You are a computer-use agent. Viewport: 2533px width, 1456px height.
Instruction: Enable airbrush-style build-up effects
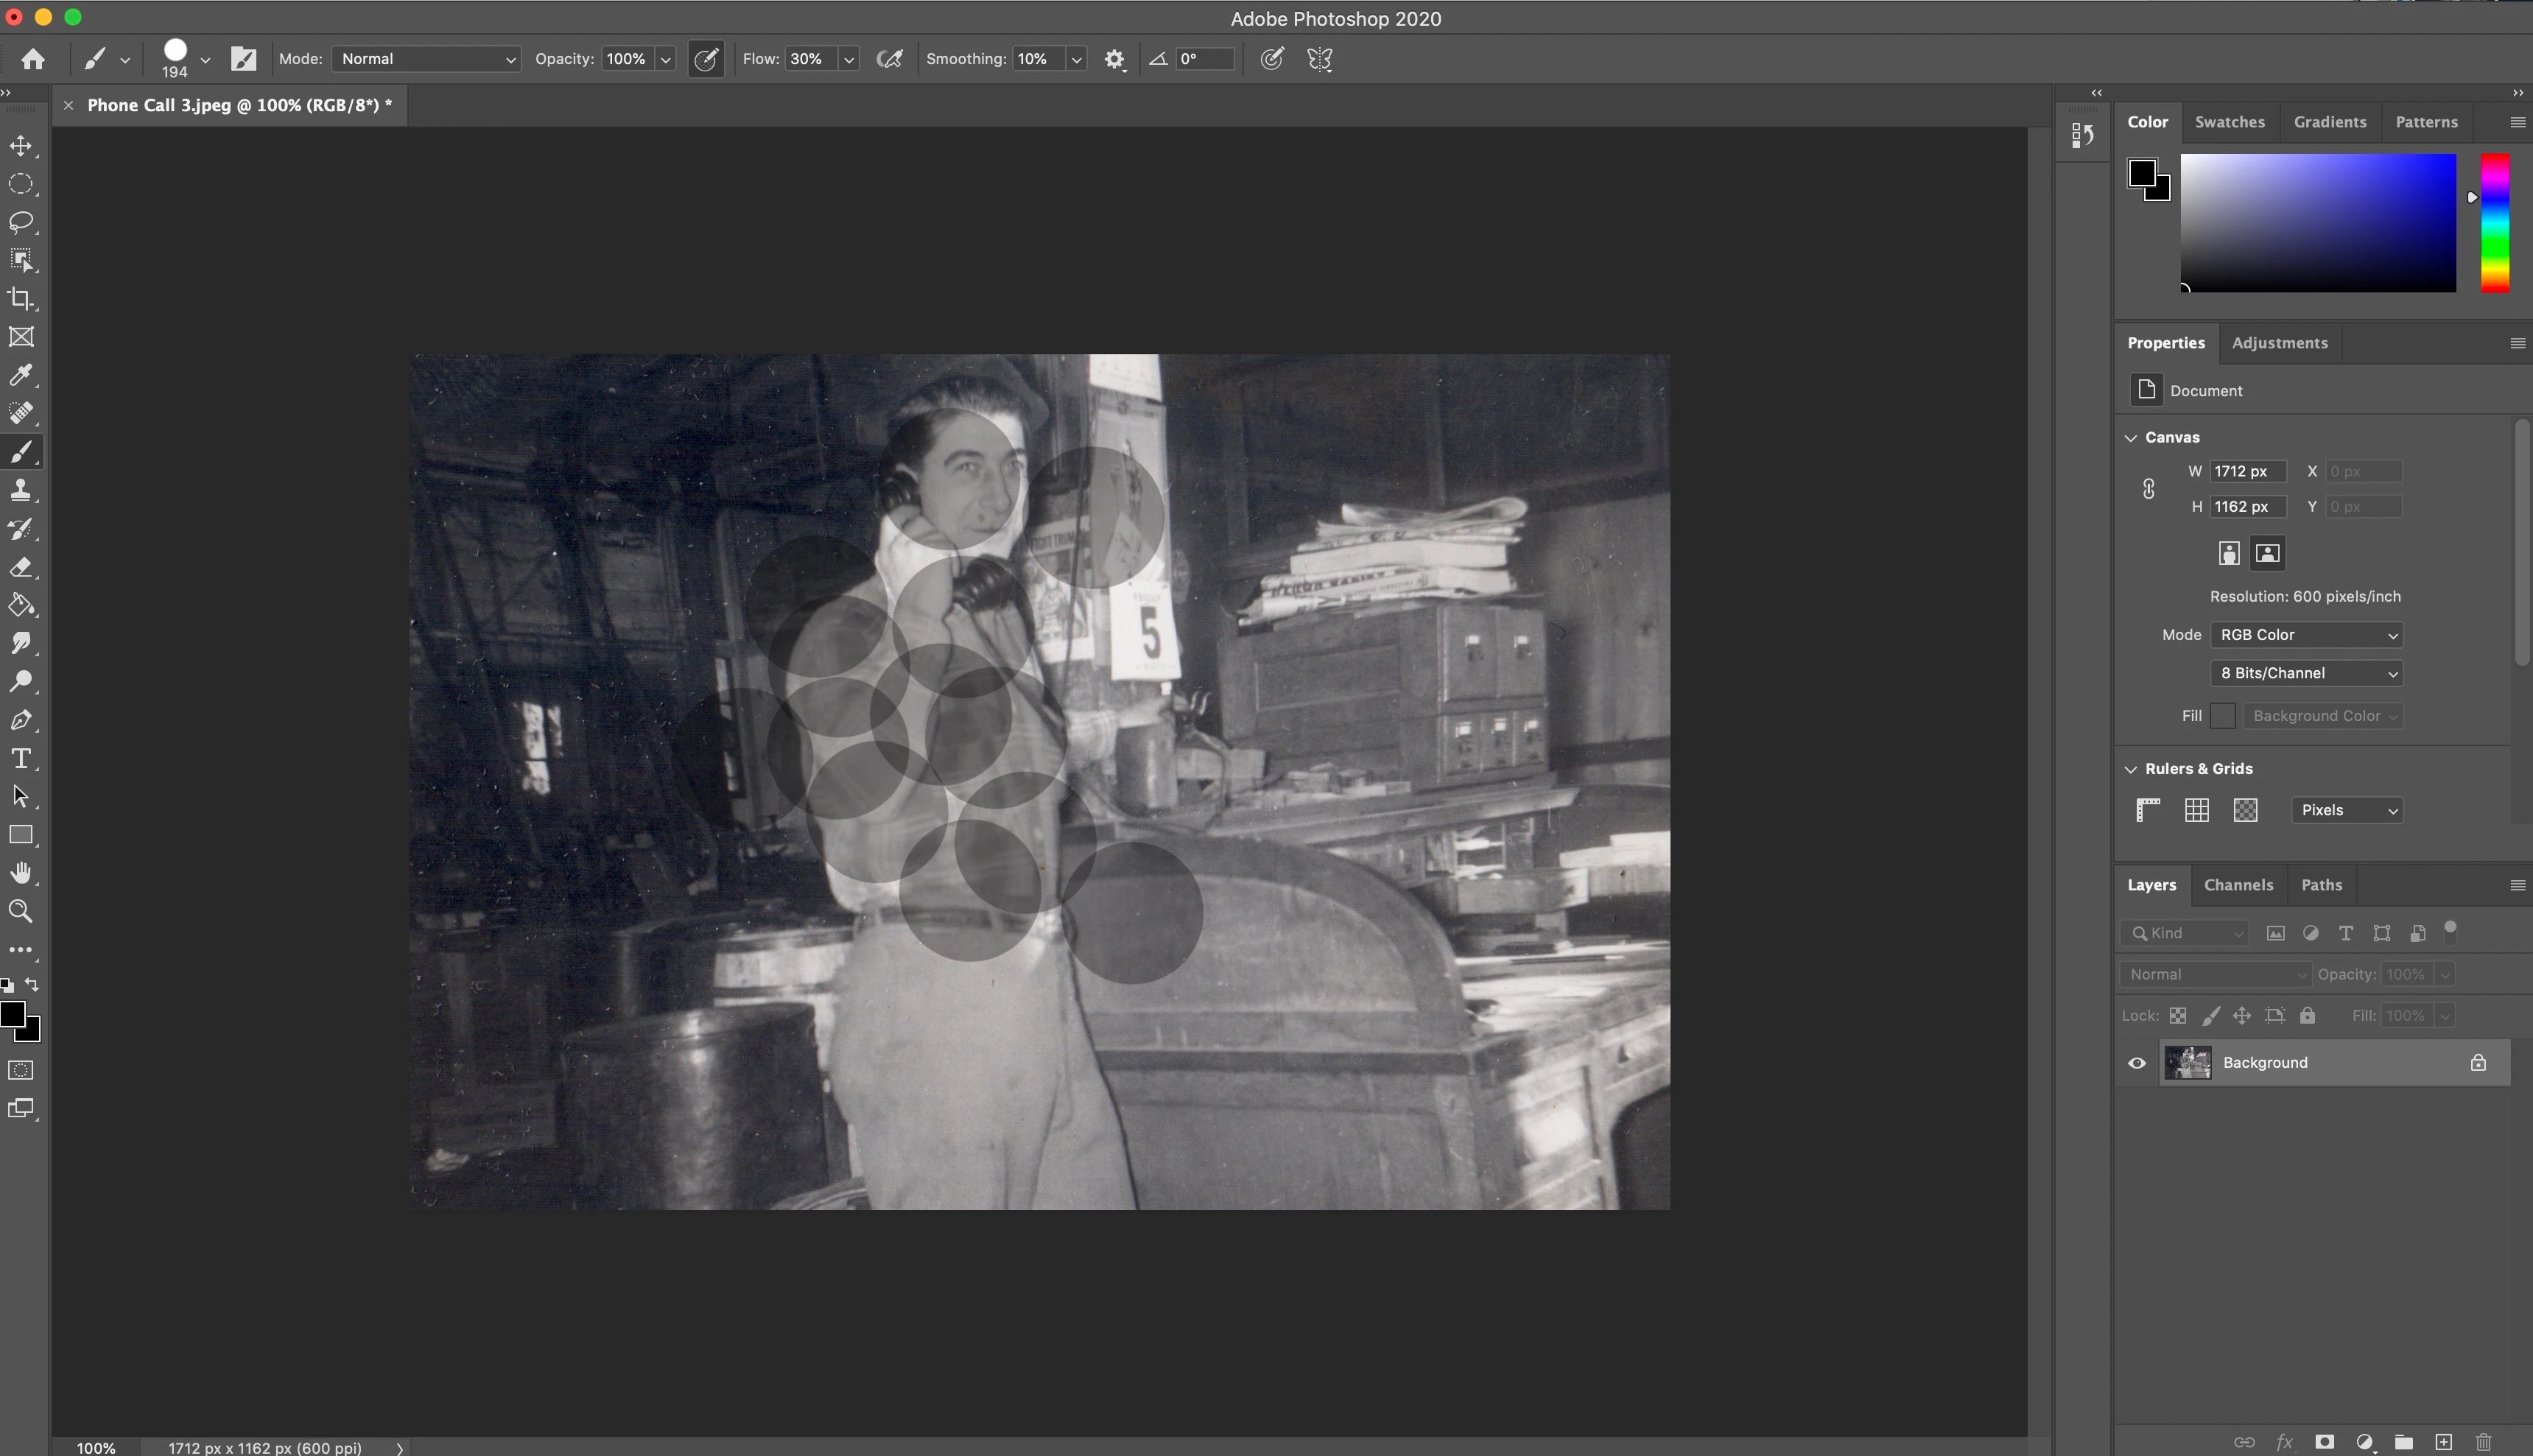889,59
